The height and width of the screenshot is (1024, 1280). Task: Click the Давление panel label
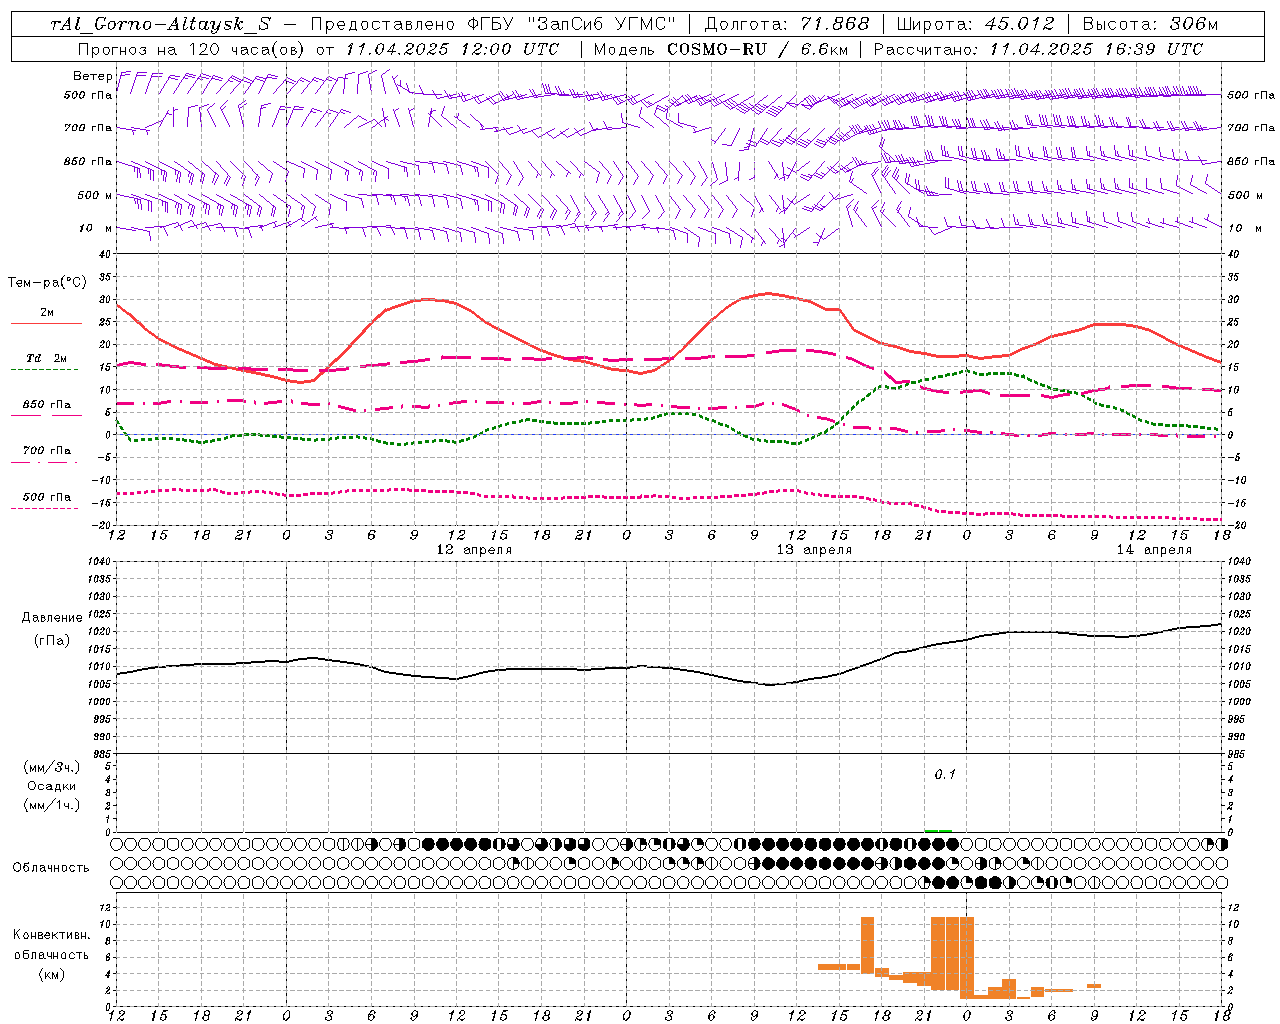(x=52, y=618)
